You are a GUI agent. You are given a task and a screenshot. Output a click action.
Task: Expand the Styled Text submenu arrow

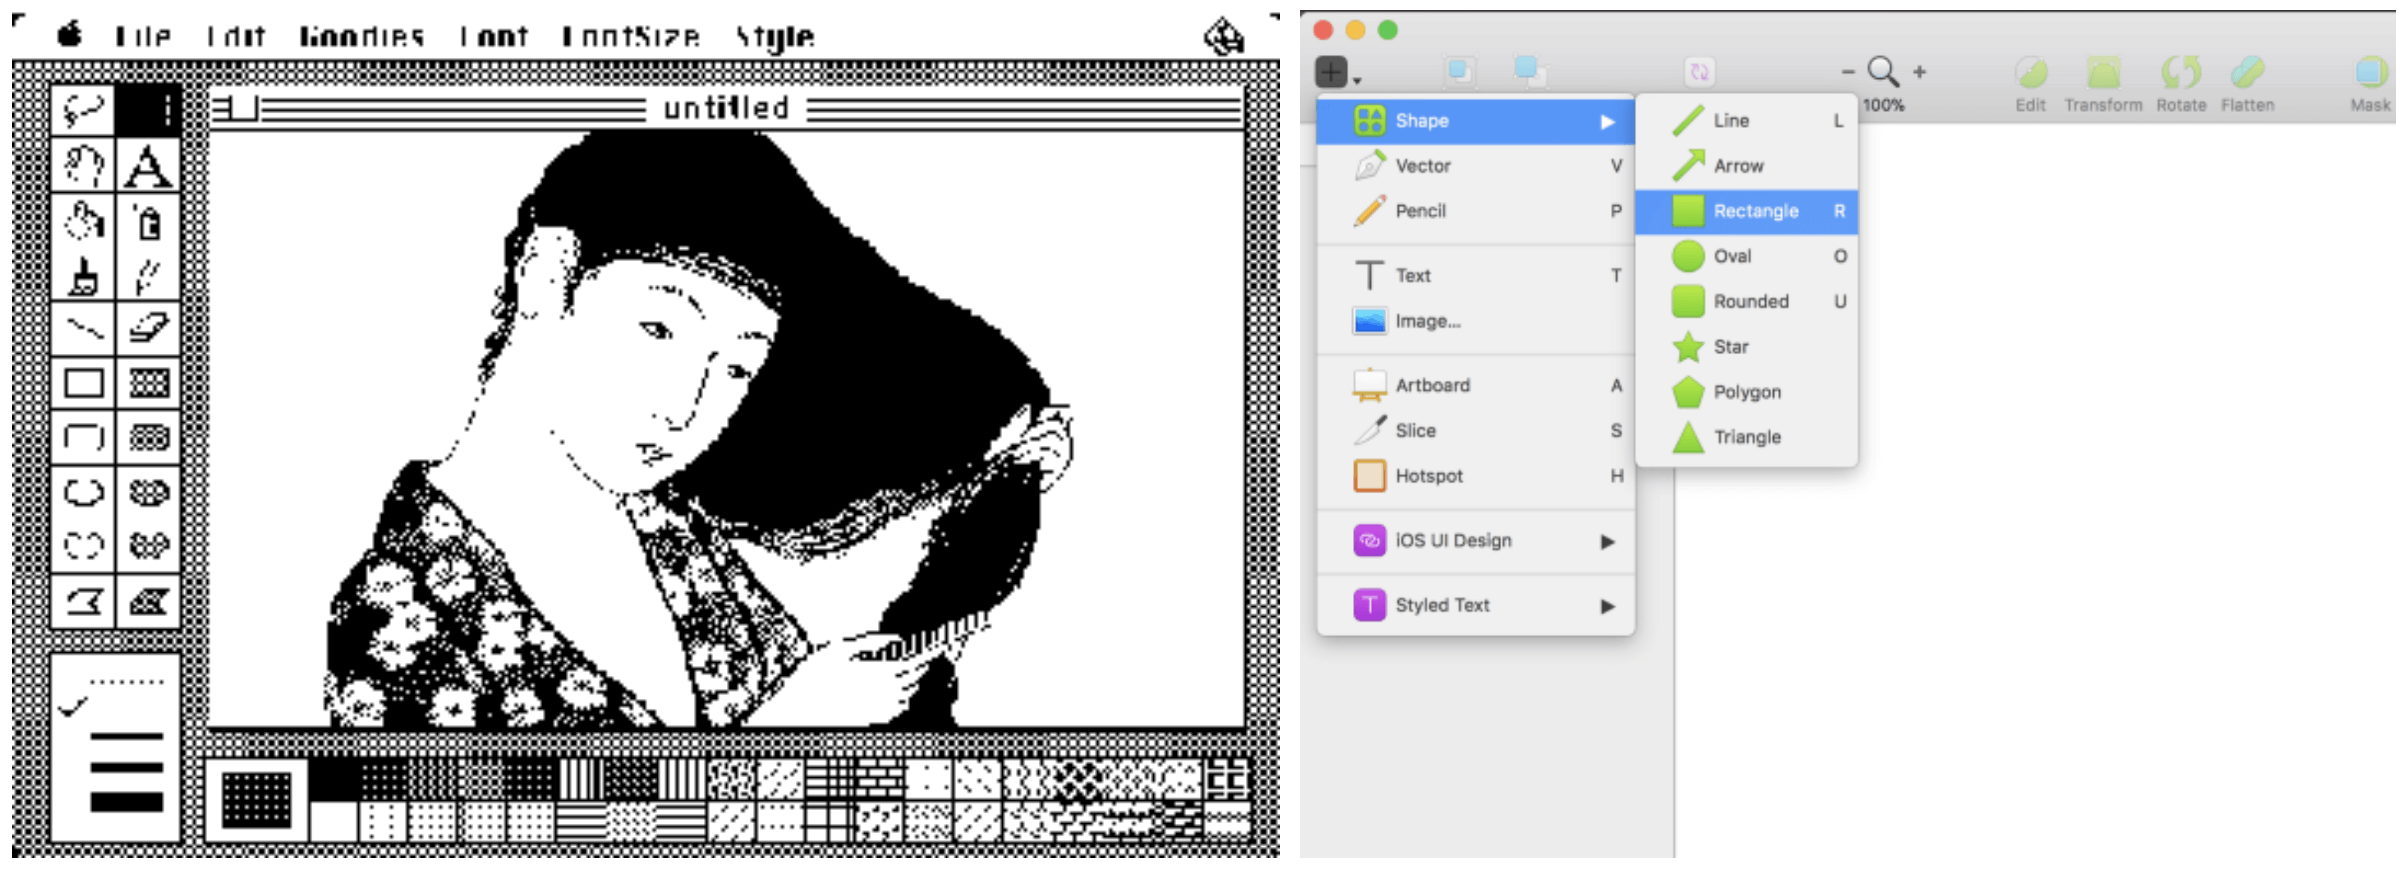(x=1608, y=606)
